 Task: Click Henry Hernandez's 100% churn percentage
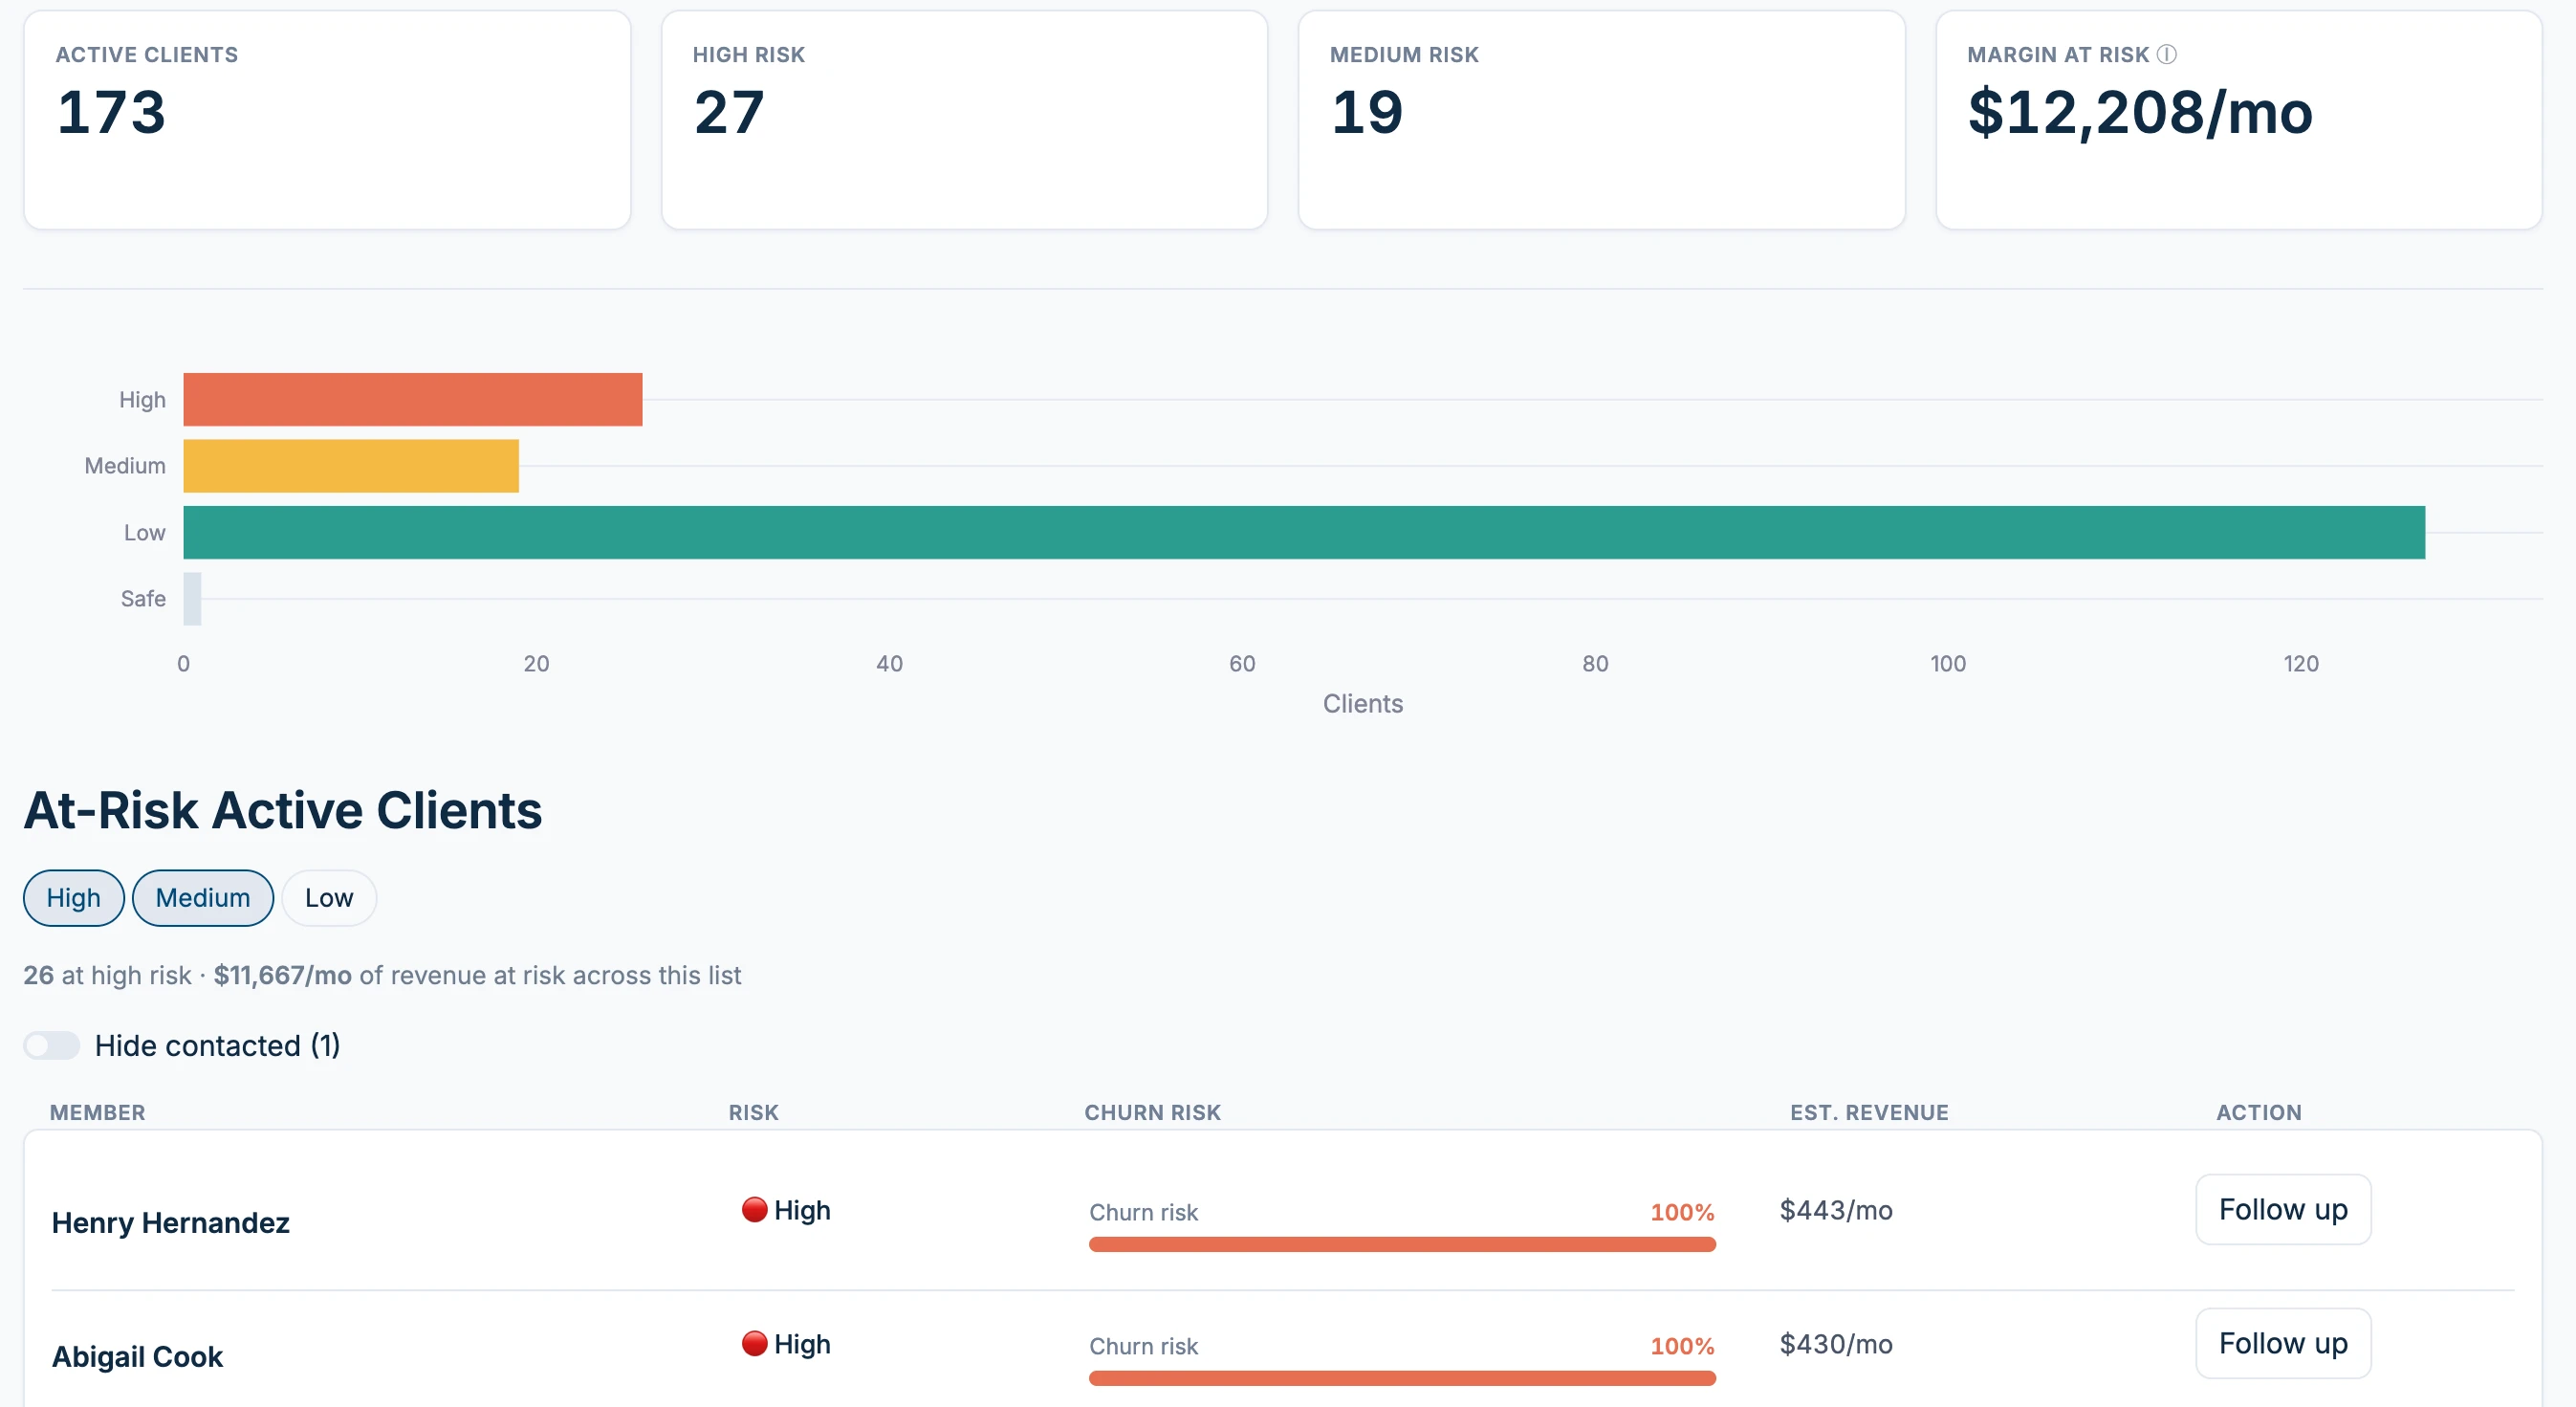pos(1682,1212)
